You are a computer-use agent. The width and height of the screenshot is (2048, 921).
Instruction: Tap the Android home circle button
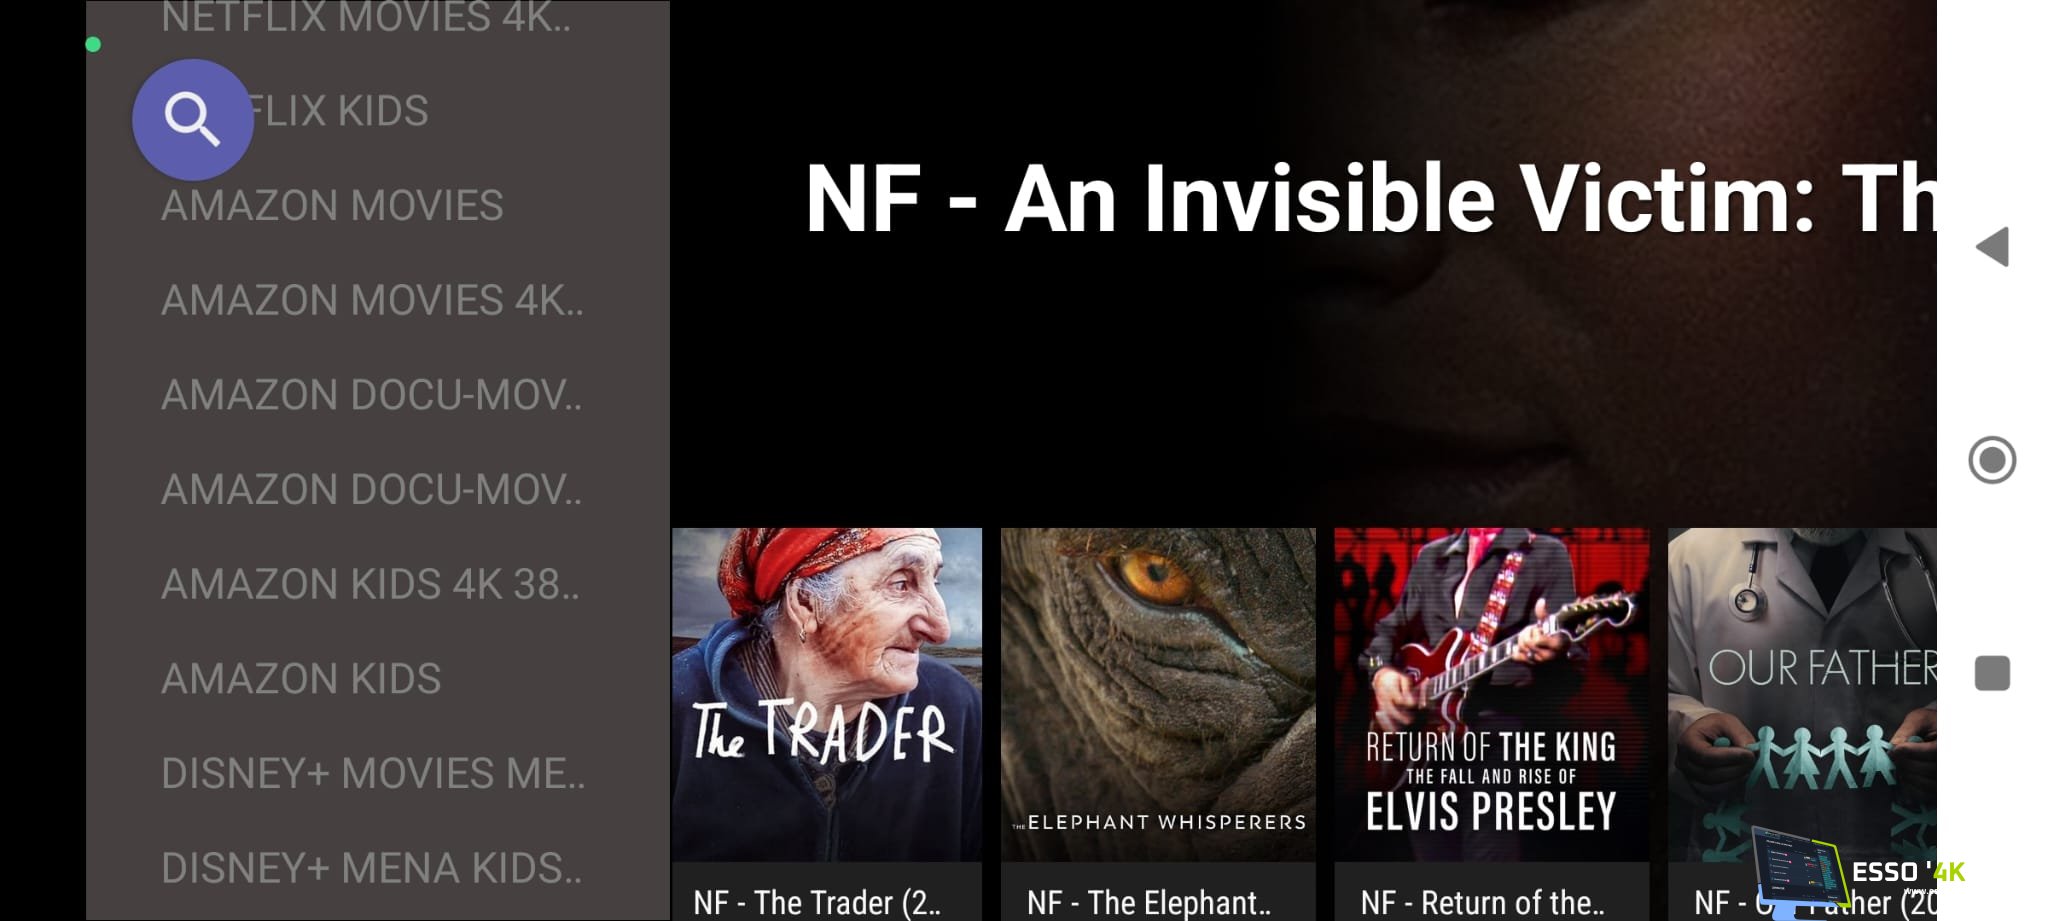pos(1992,460)
